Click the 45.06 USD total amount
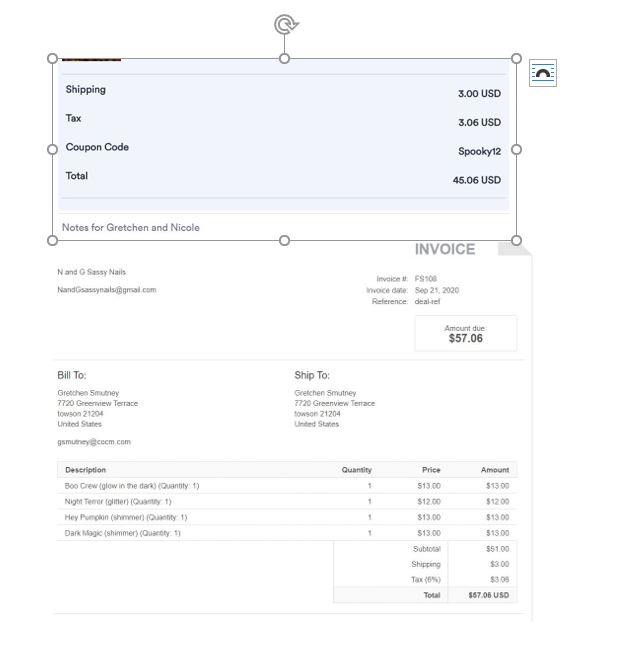 476,180
